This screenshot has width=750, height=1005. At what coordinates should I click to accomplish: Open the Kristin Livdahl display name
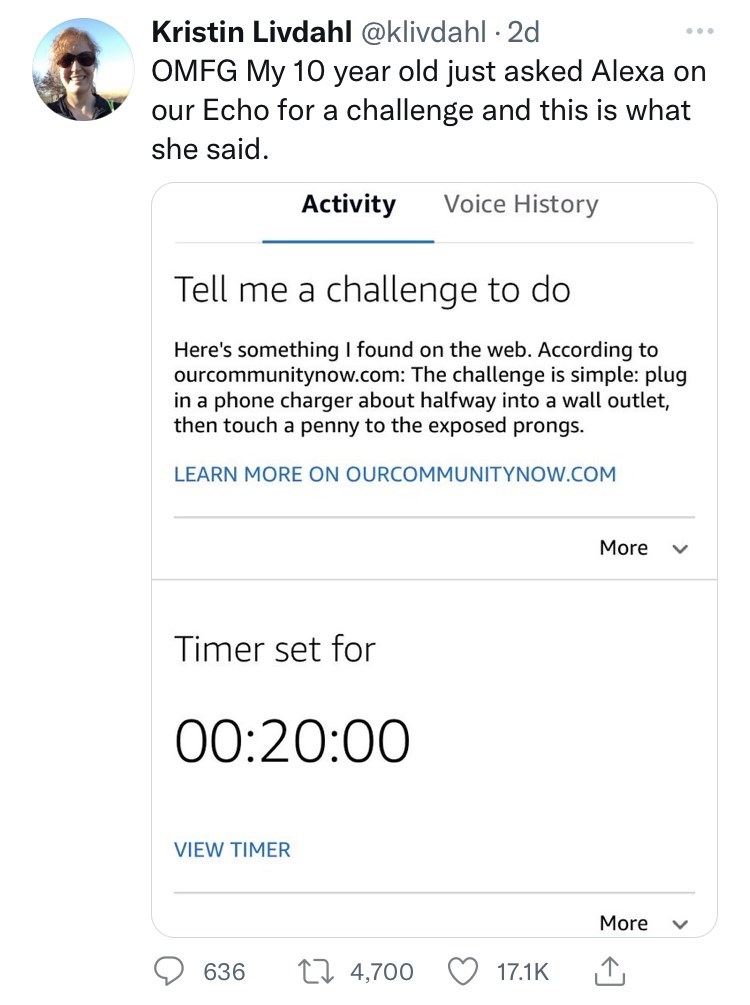point(248,33)
